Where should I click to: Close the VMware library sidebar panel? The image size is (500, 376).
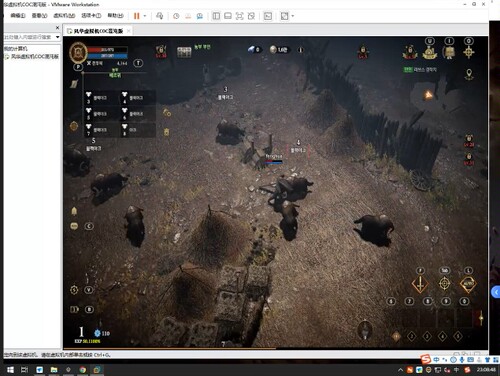click(57, 28)
